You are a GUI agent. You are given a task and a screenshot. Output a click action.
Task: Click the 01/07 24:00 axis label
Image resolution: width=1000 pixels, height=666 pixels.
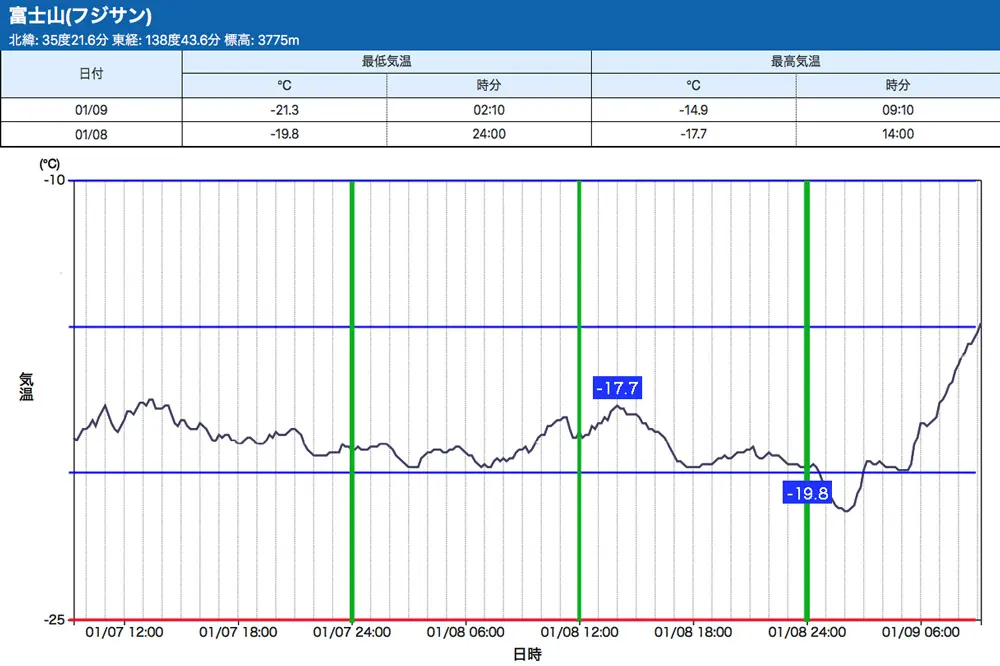point(352,632)
